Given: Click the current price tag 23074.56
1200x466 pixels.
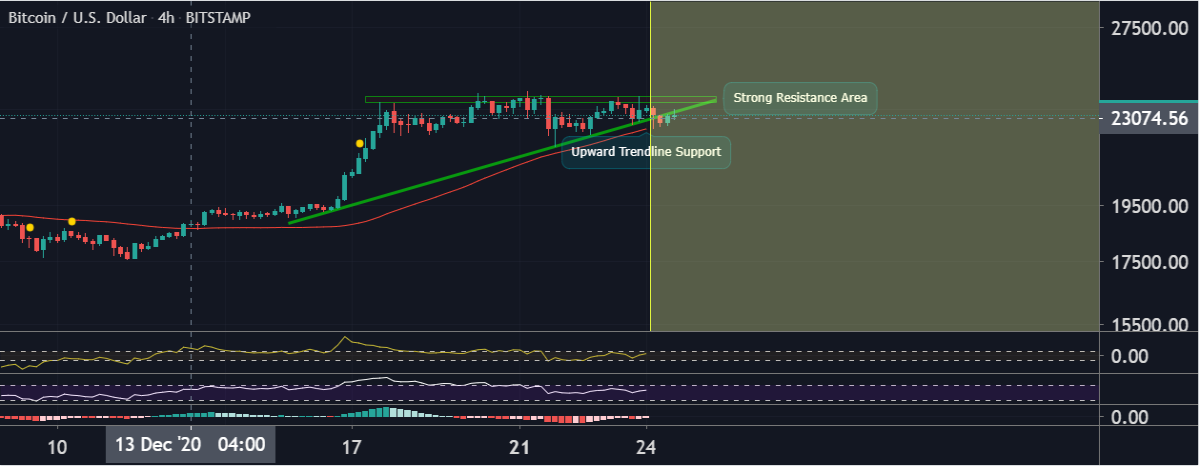Looking at the screenshot, I should [x=1148, y=118].
